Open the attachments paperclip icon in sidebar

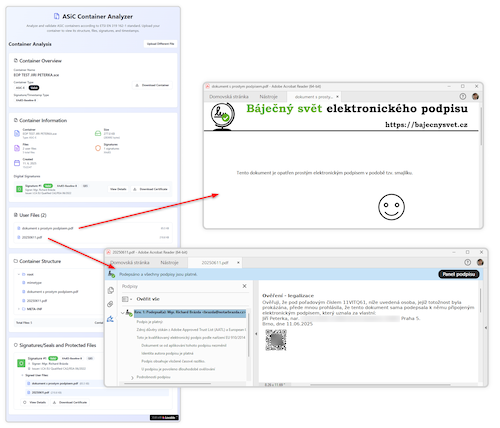click(x=110, y=304)
